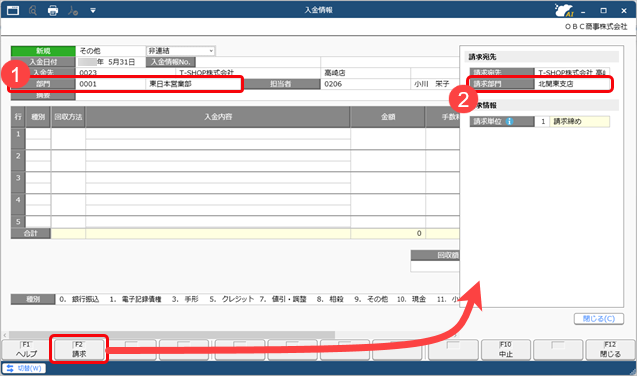The height and width of the screenshot is (376, 637).
Task: Click the 5. クレジット legend entry
Action: coord(232,299)
